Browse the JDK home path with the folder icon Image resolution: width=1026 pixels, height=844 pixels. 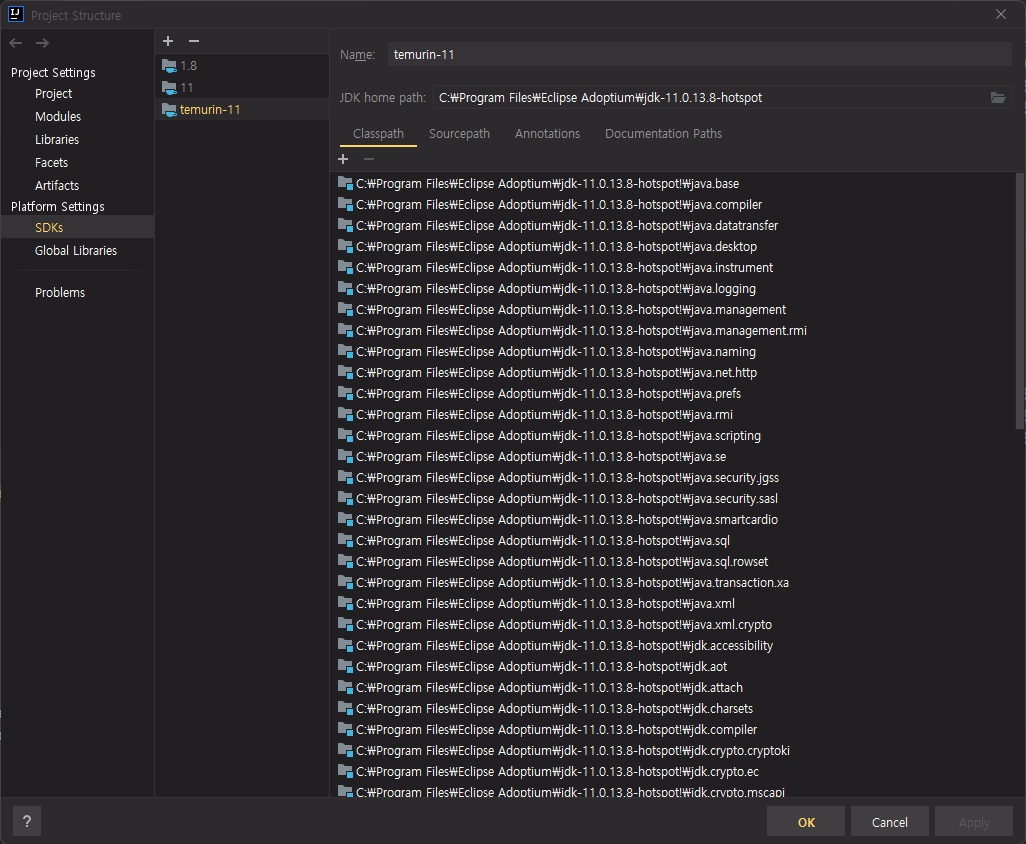click(998, 97)
